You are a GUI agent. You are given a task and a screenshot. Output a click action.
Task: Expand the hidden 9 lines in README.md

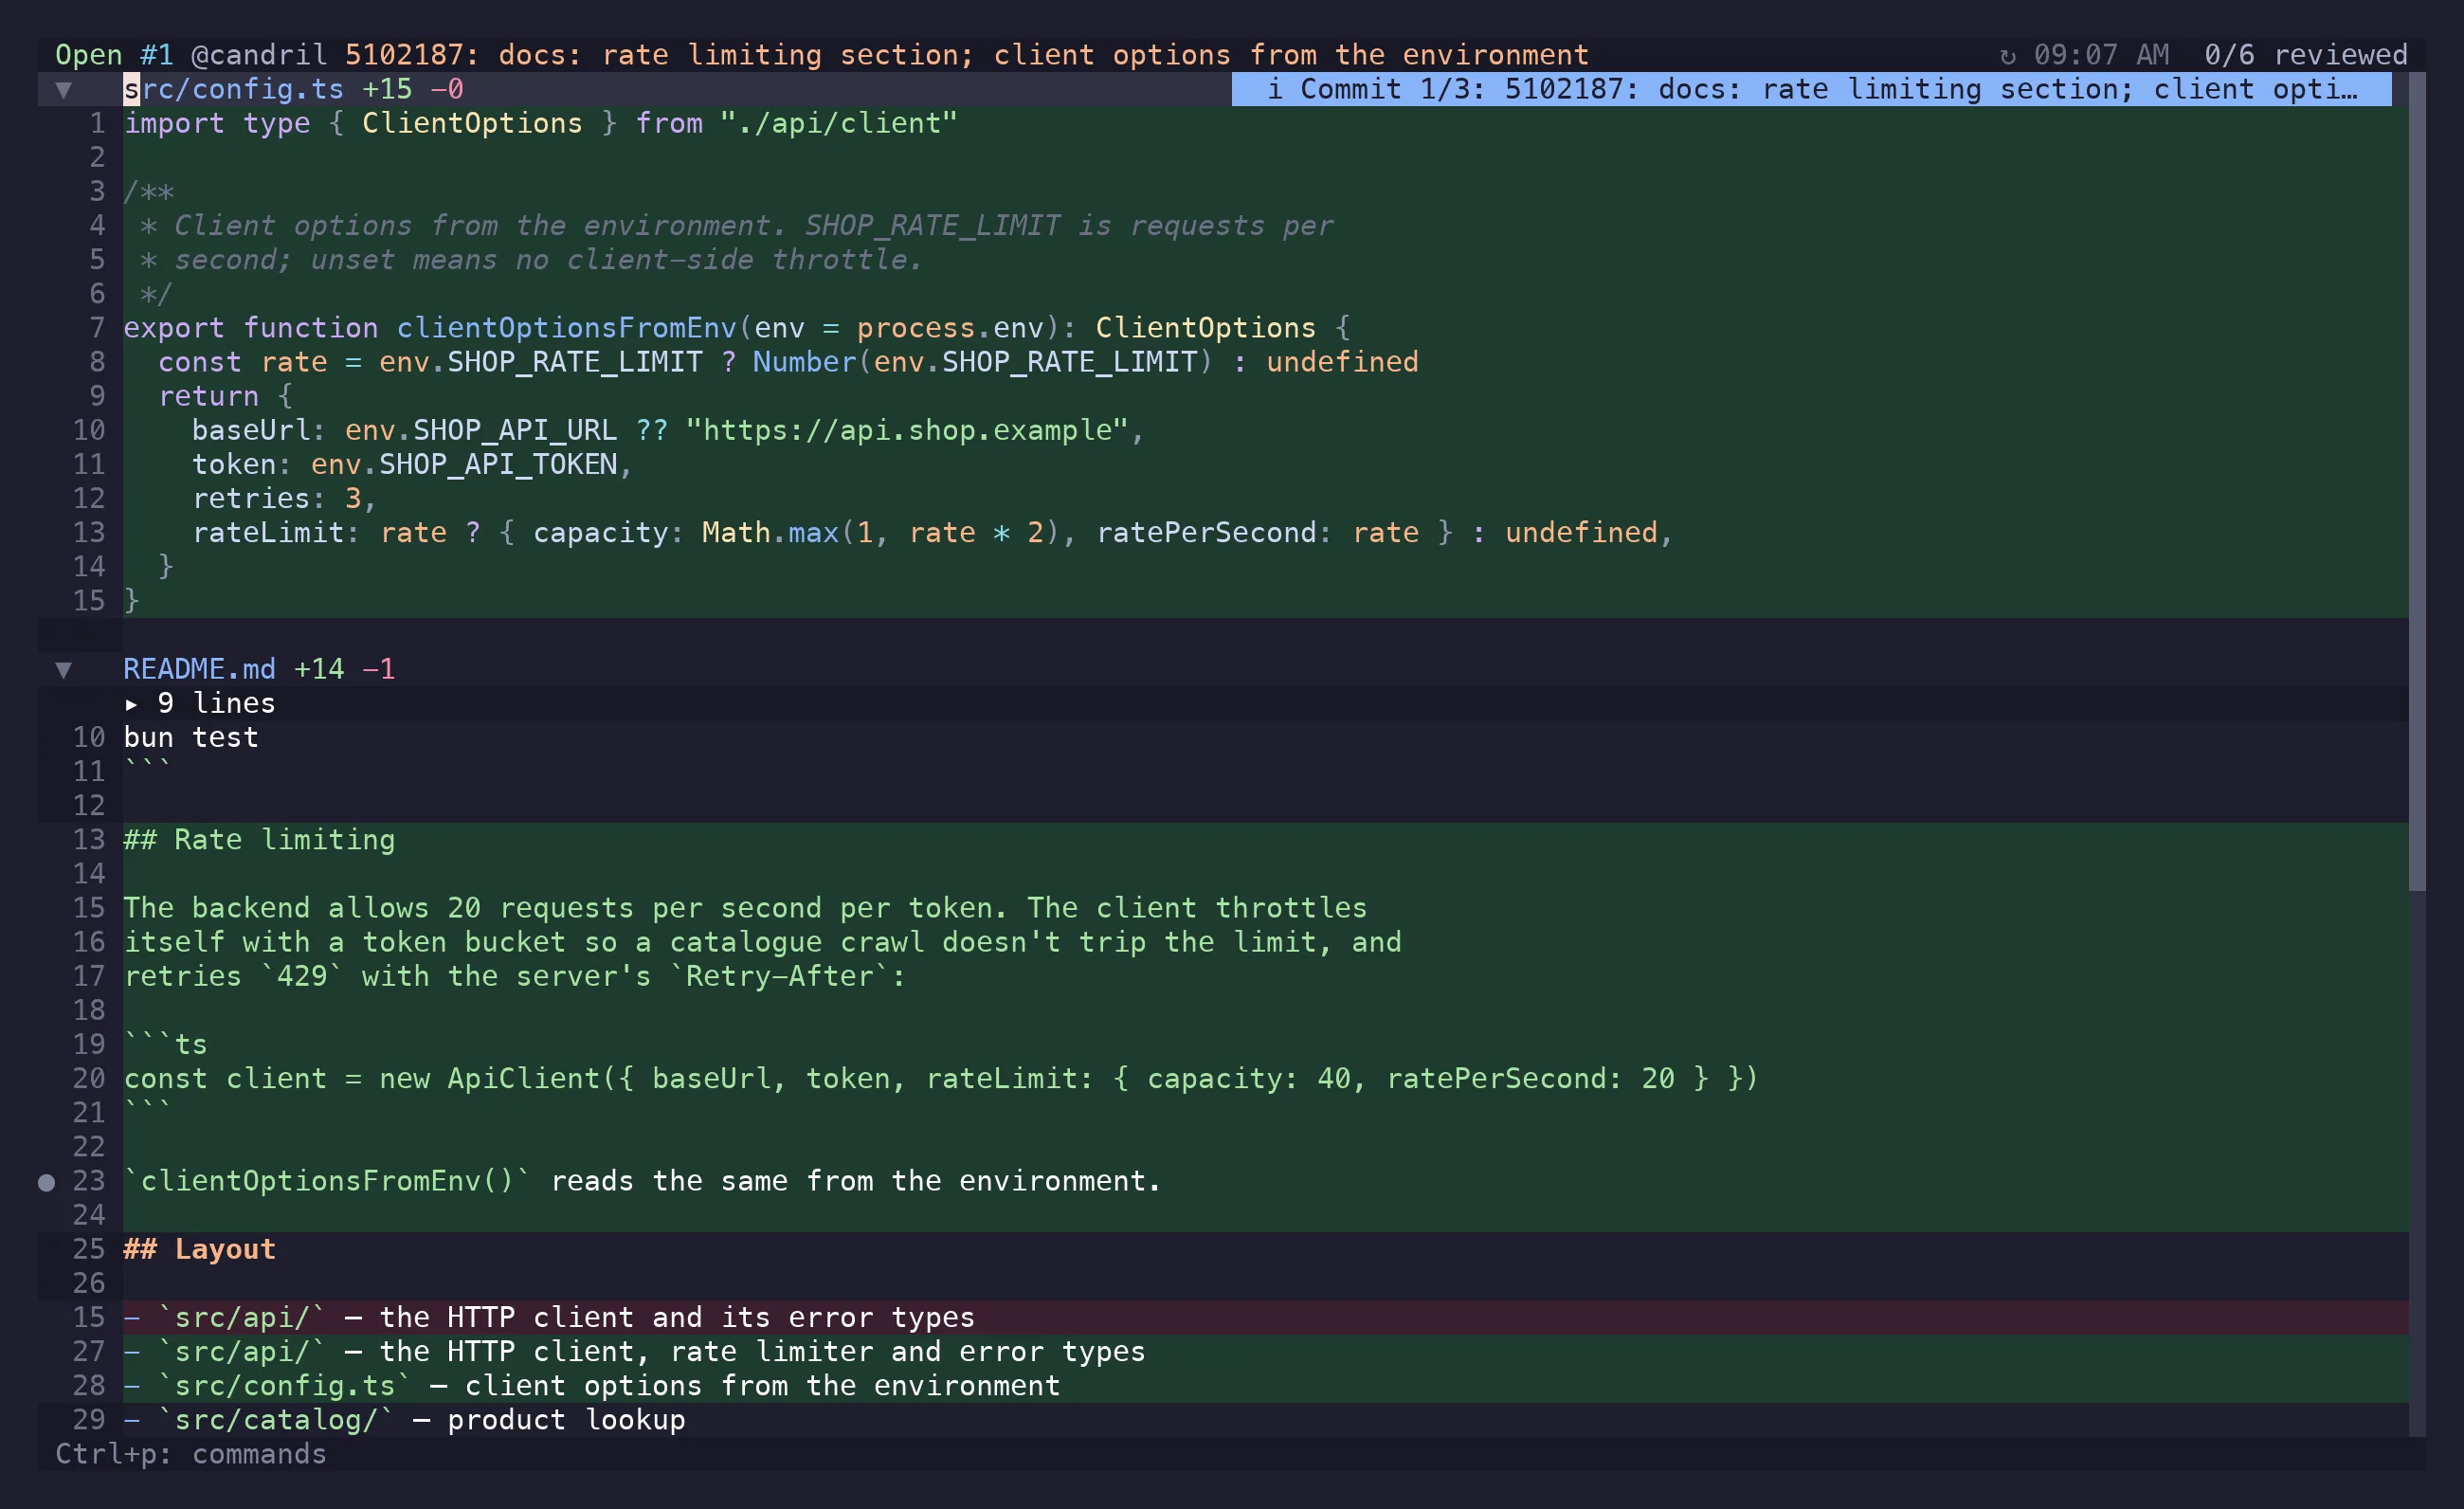tap(200, 703)
